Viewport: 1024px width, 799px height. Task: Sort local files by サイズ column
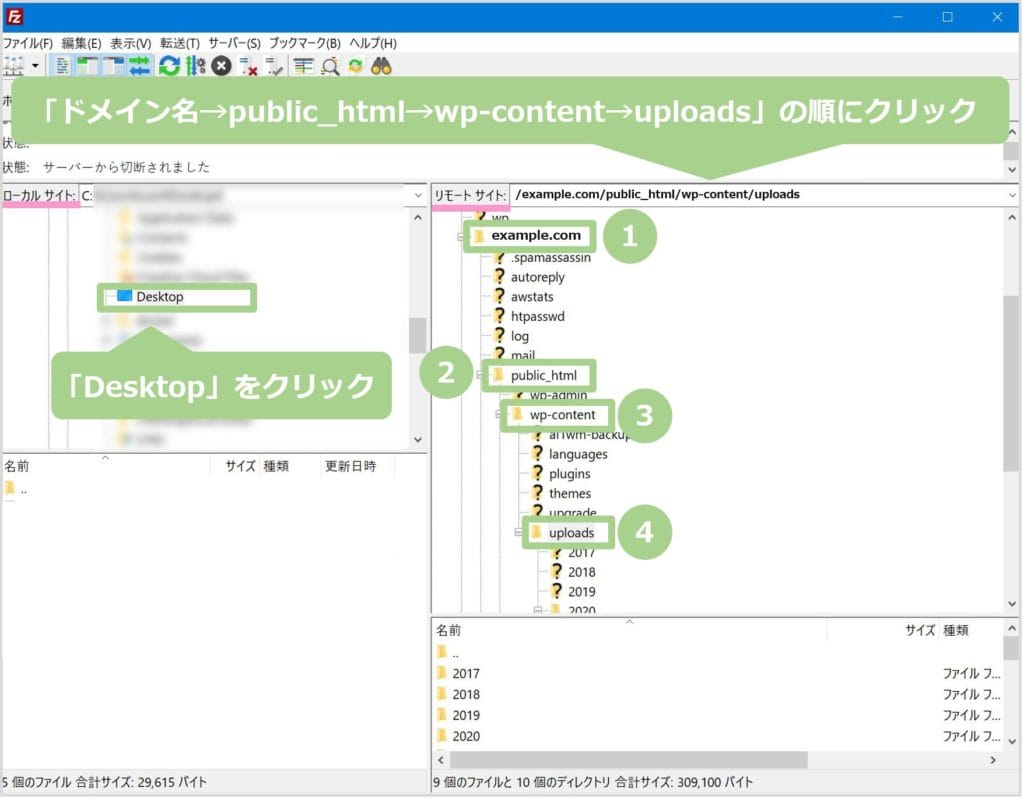240,466
